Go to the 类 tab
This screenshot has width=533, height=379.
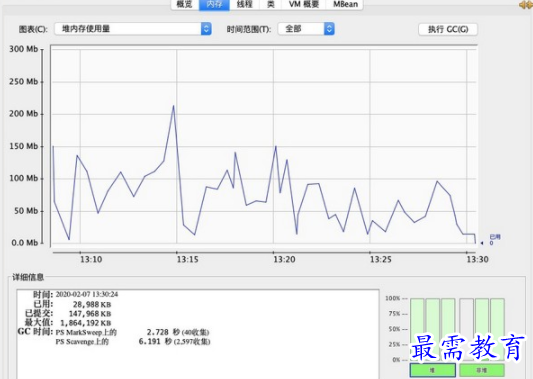tap(271, 4)
